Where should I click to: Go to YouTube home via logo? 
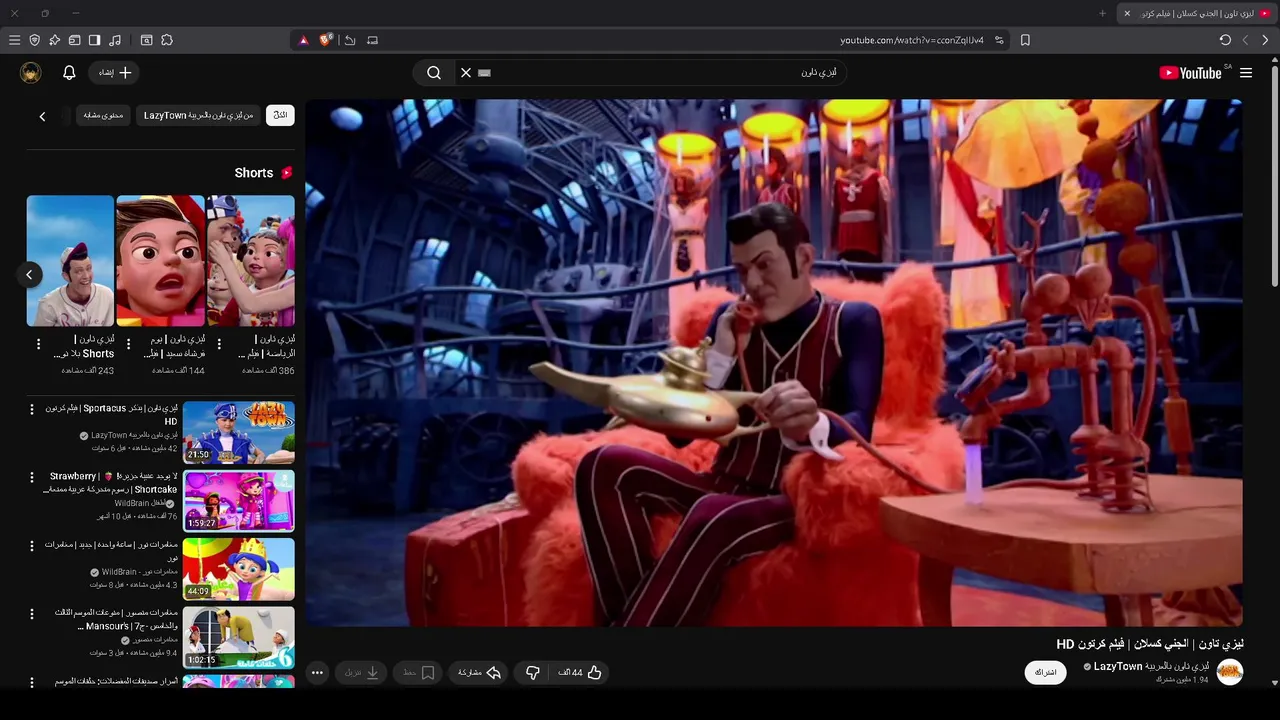coord(1190,72)
